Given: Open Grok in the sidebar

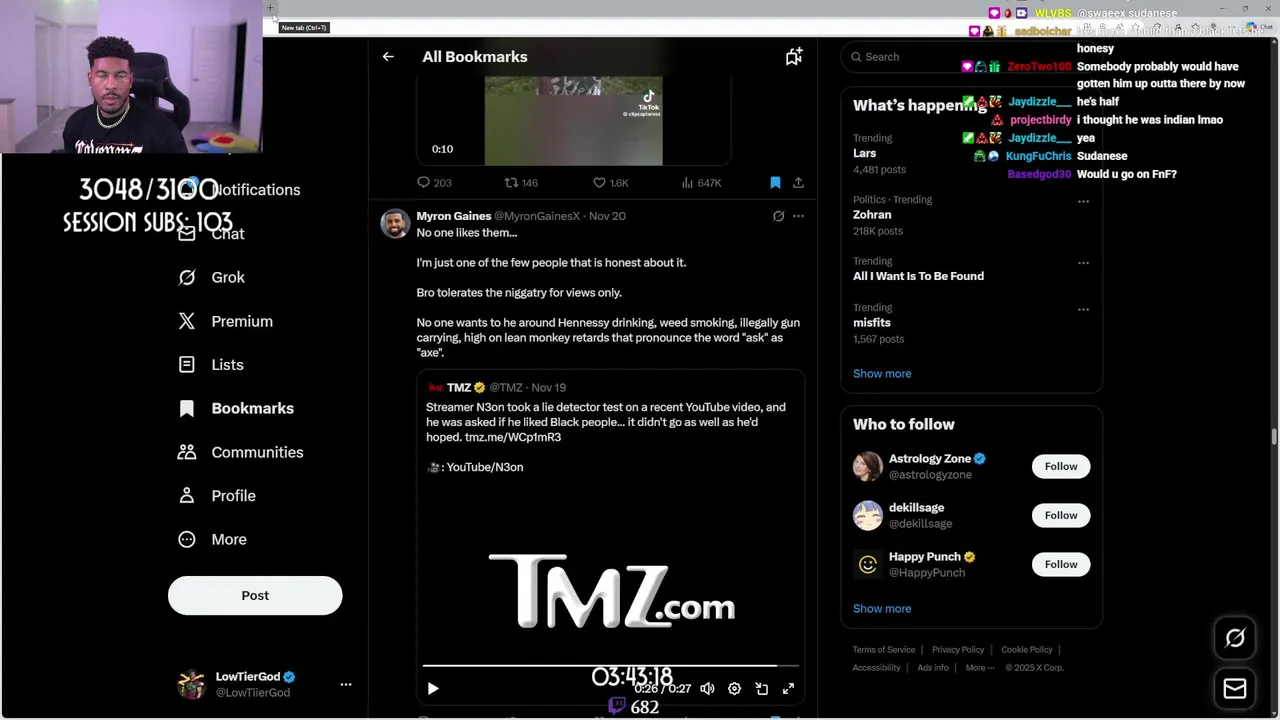Looking at the screenshot, I should [212, 277].
